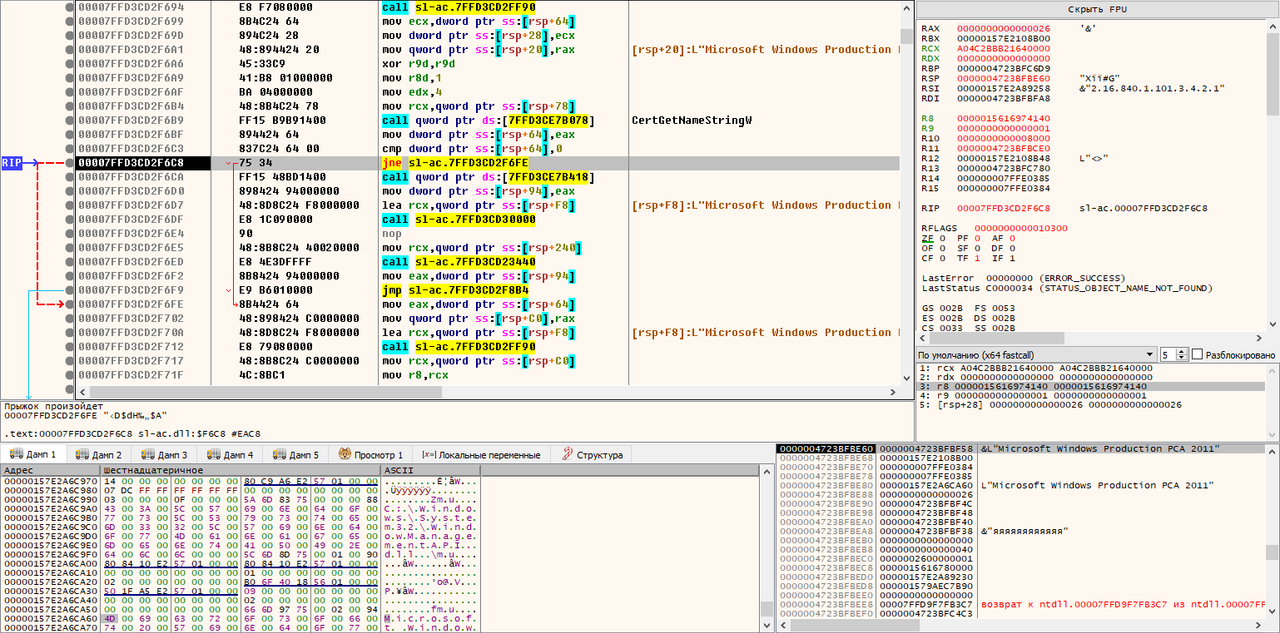Screen dimensions: 1280x633
Task: Select the R8 value 0000015616974140
Action: point(1005,120)
